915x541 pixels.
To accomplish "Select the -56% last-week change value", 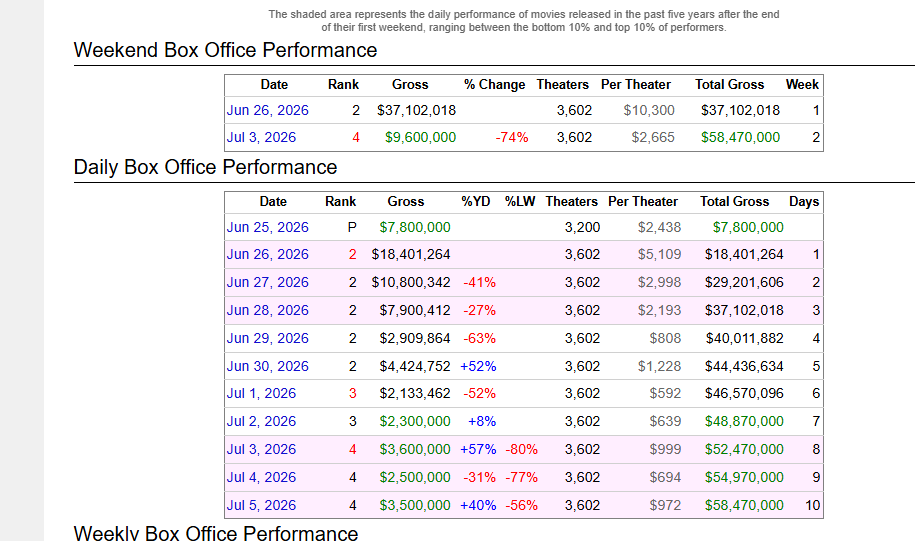I will (521, 505).
